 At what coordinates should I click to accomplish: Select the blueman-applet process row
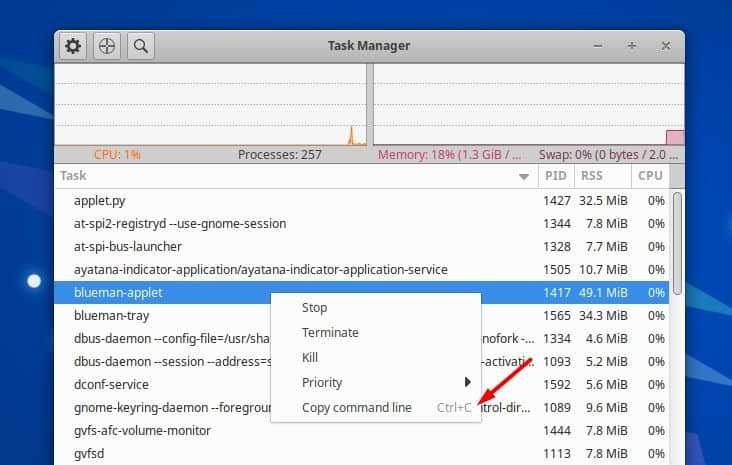pos(362,293)
